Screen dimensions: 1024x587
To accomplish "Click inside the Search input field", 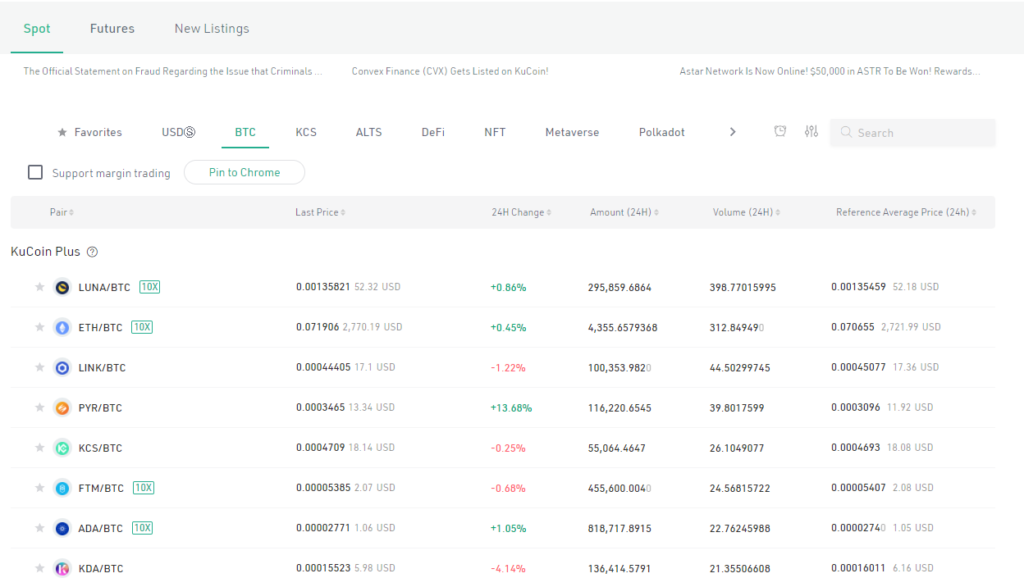I will (910, 132).
